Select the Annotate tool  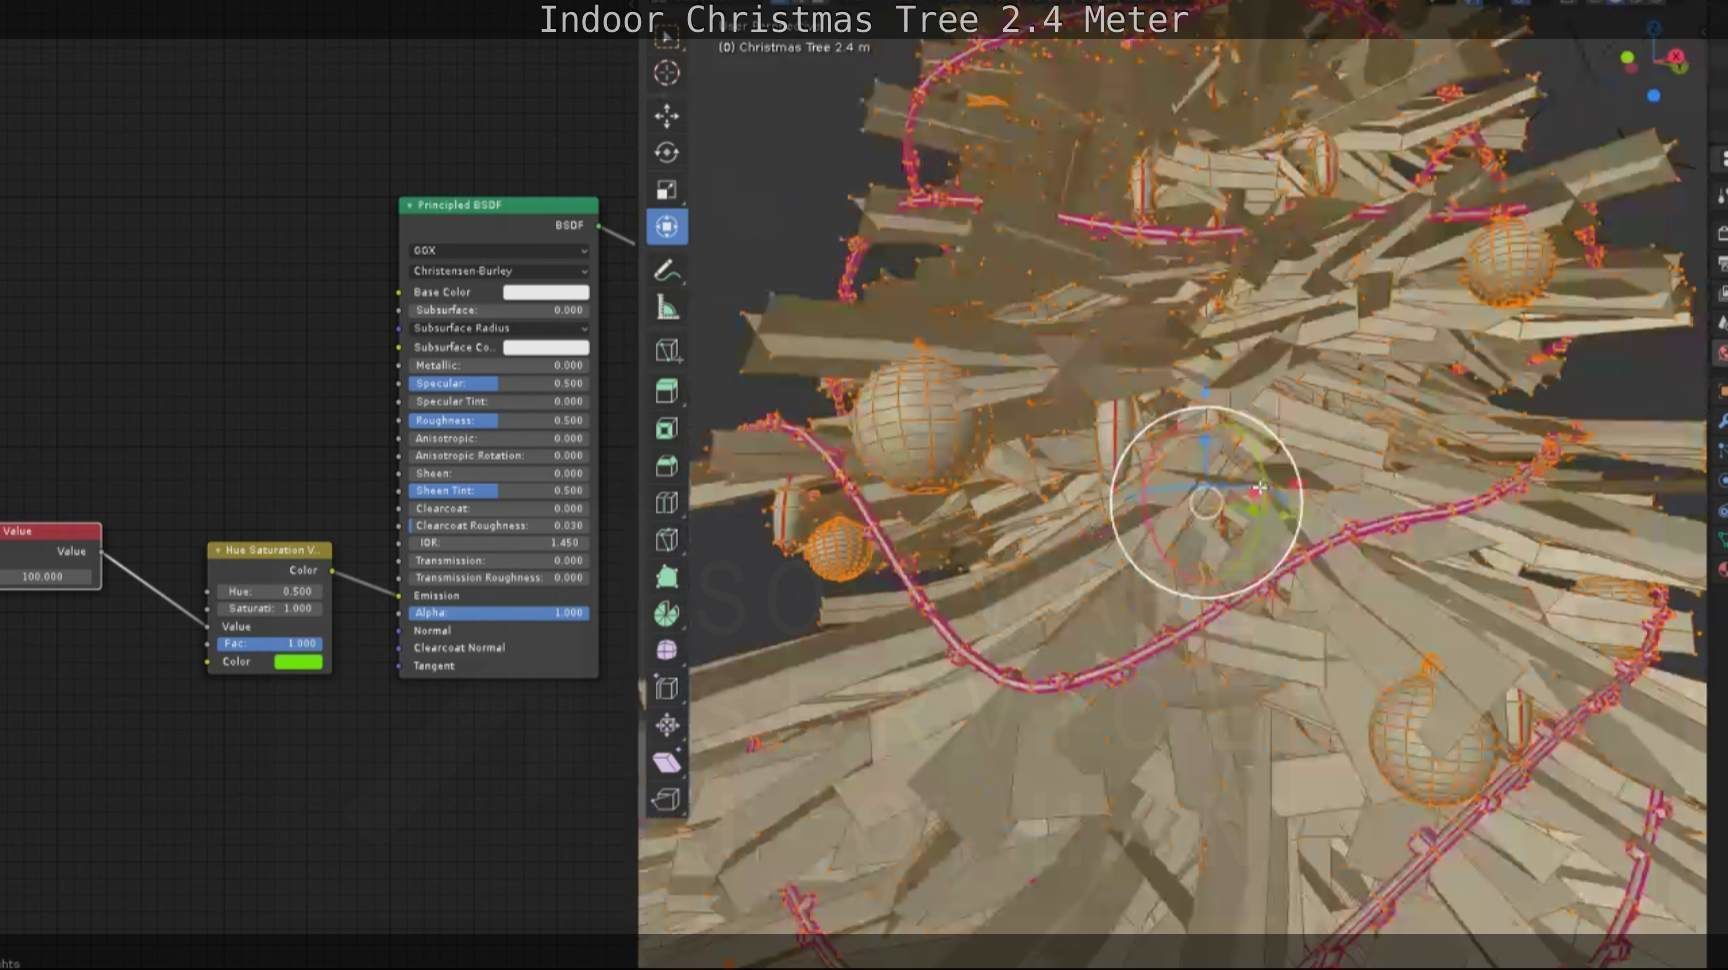coord(667,271)
